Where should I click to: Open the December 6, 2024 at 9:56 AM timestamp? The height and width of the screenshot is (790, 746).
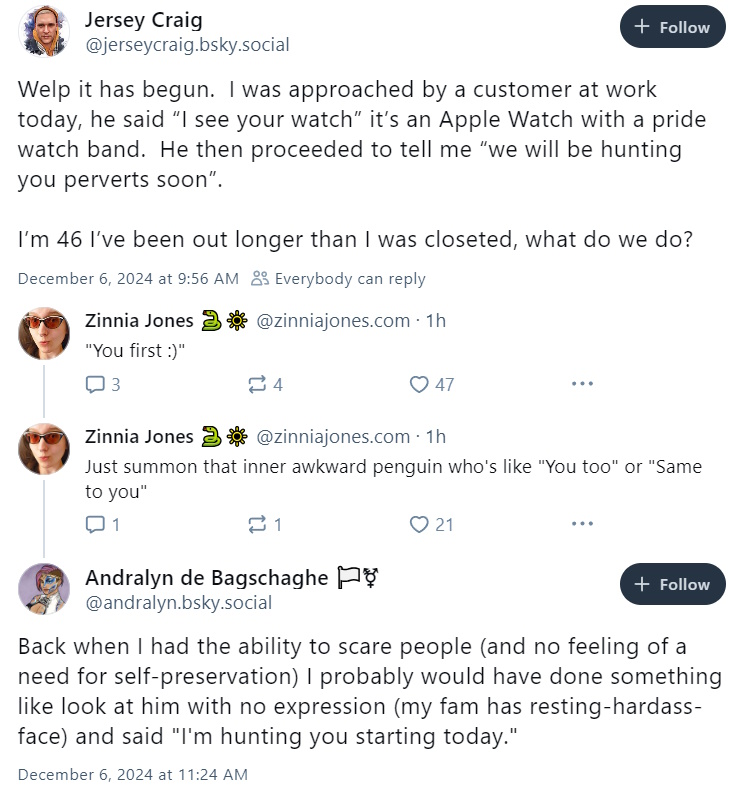coord(128,279)
